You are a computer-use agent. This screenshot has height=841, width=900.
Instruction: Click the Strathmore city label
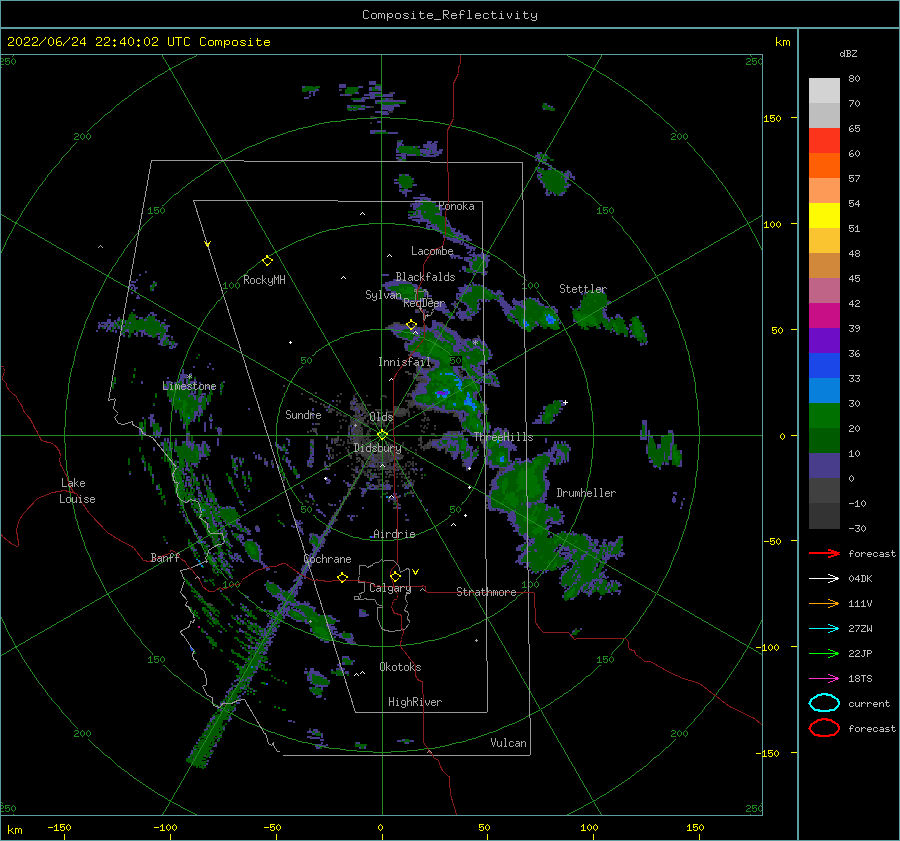(x=486, y=592)
